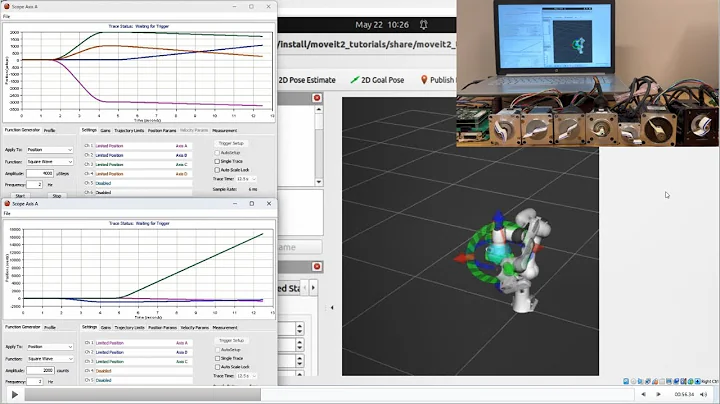The height and width of the screenshot is (404, 720).
Task: Open Position Params tab in upper Scope window
Action: tap(162, 130)
